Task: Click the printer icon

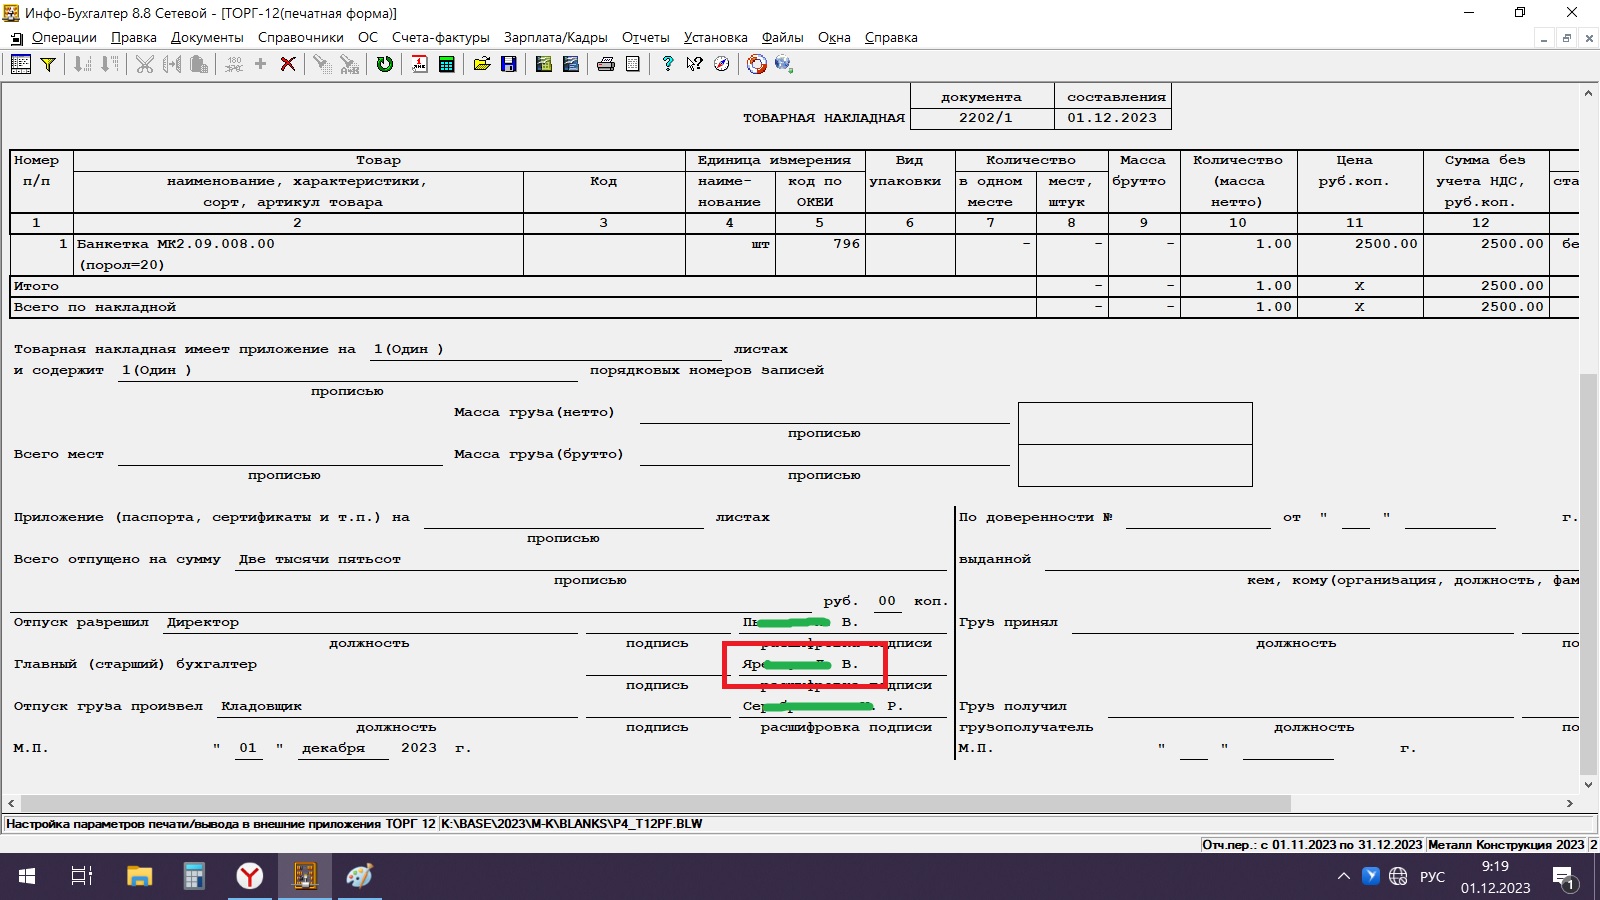Action: (606, 64)
